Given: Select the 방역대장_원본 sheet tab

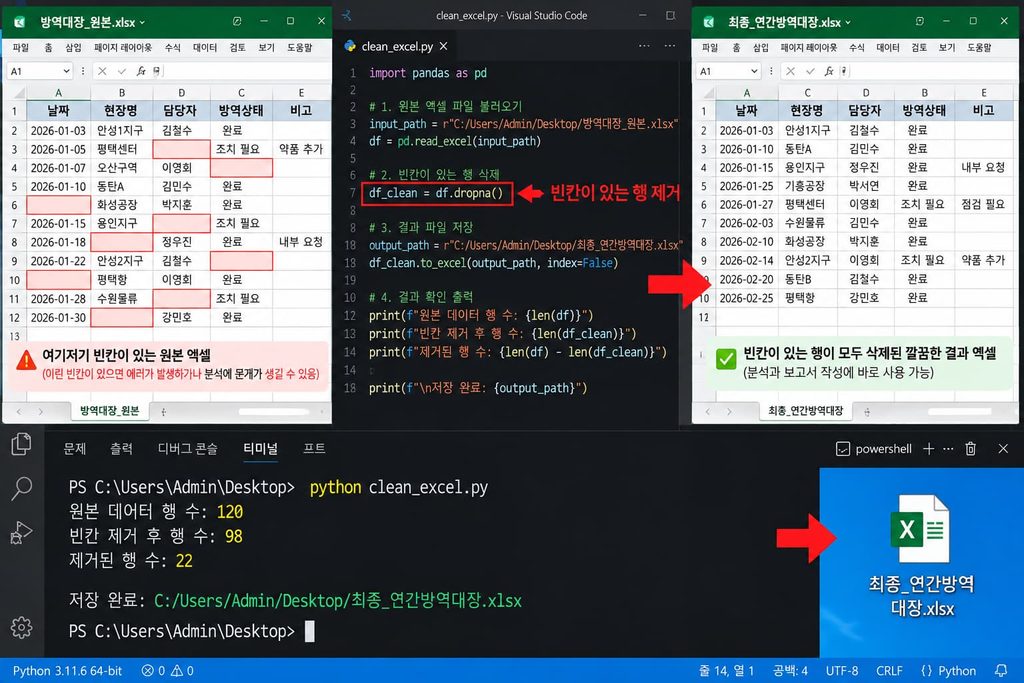Looking at the screenshot, I should tap(109, 411).
